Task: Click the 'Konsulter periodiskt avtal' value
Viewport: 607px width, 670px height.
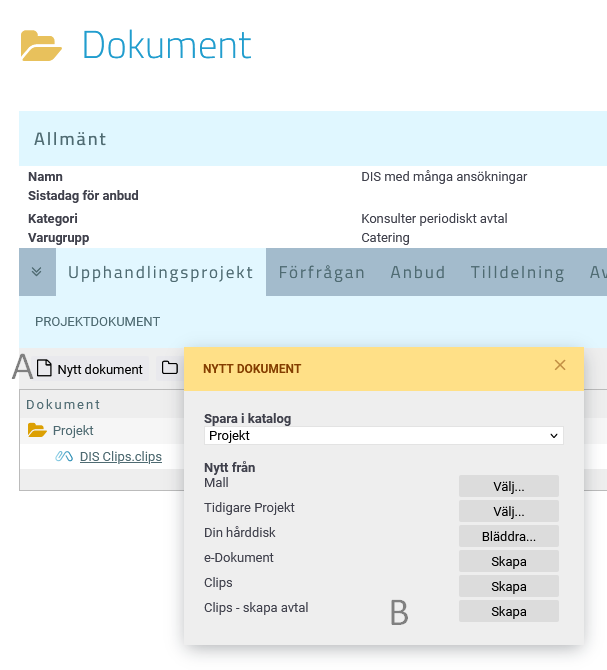Action: tap(434, 218)
